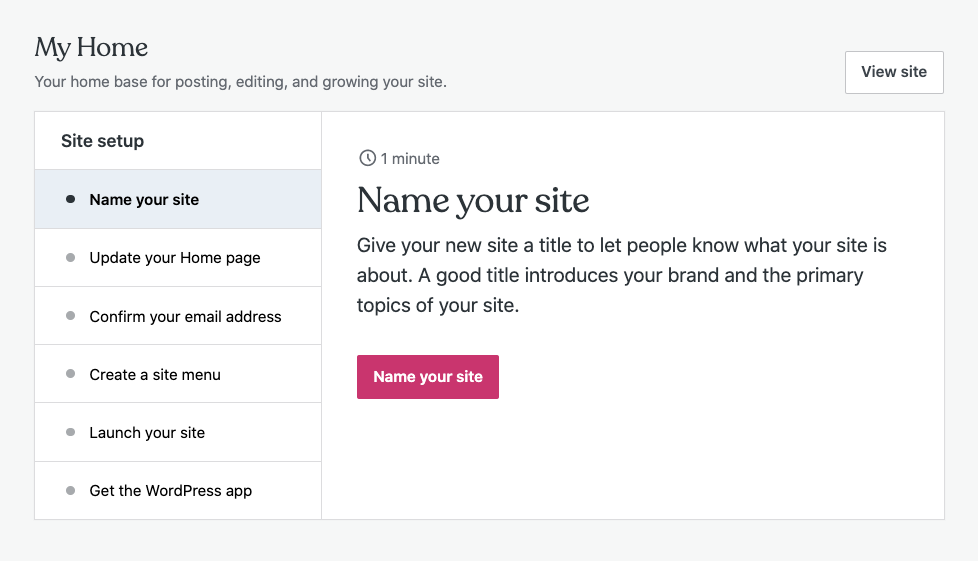Click the status dot for Update your Home page
The height and width of the screenshot is (561, 978).
pos(70,258)
